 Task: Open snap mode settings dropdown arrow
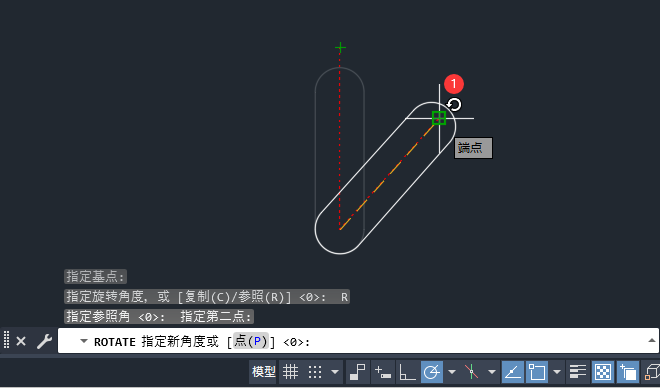335,372
